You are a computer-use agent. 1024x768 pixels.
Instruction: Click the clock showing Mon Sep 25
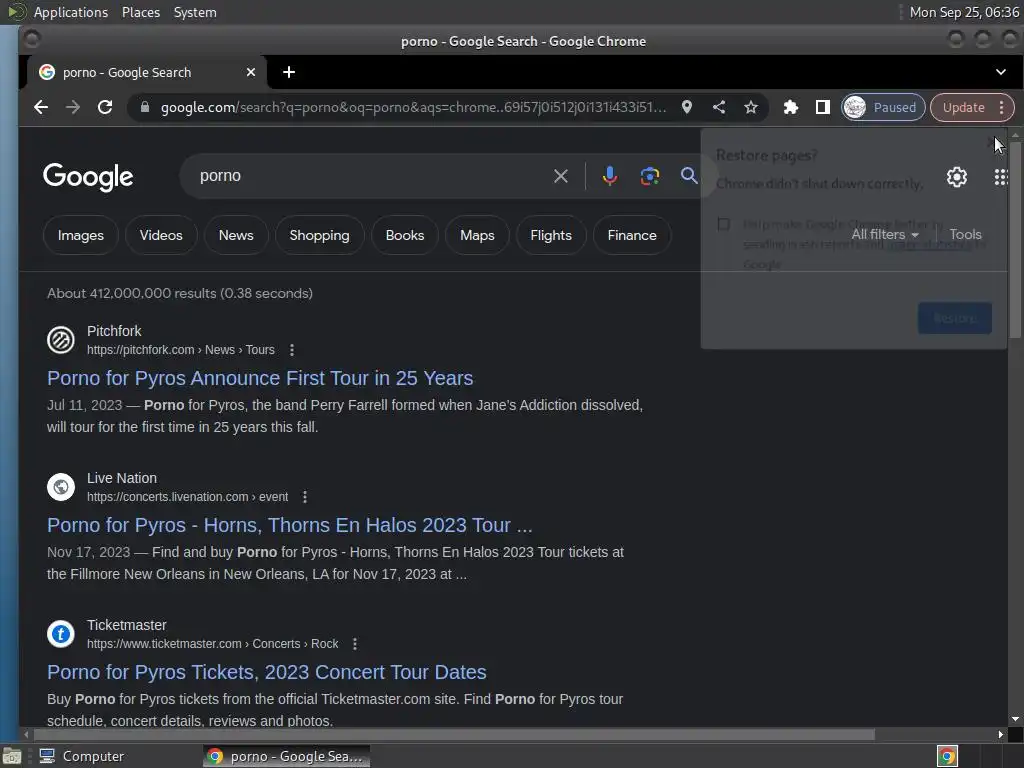964,12
